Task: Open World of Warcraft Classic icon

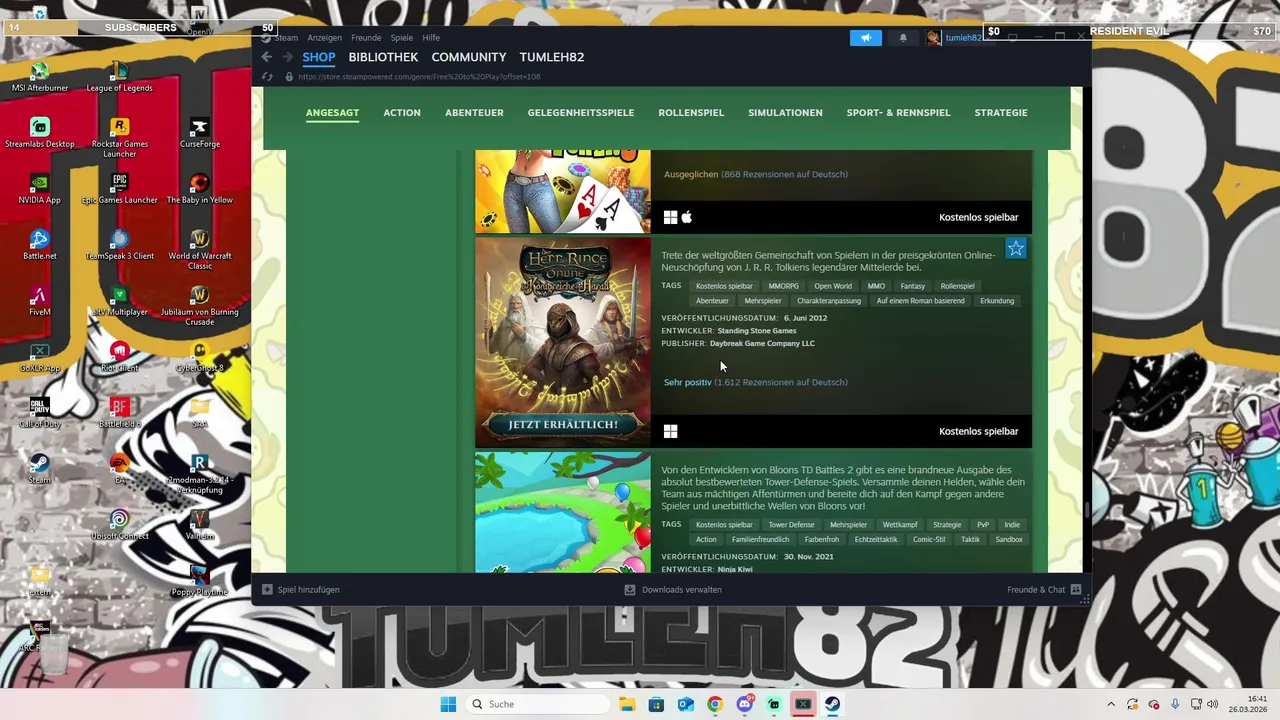Action: click(199, 250)
